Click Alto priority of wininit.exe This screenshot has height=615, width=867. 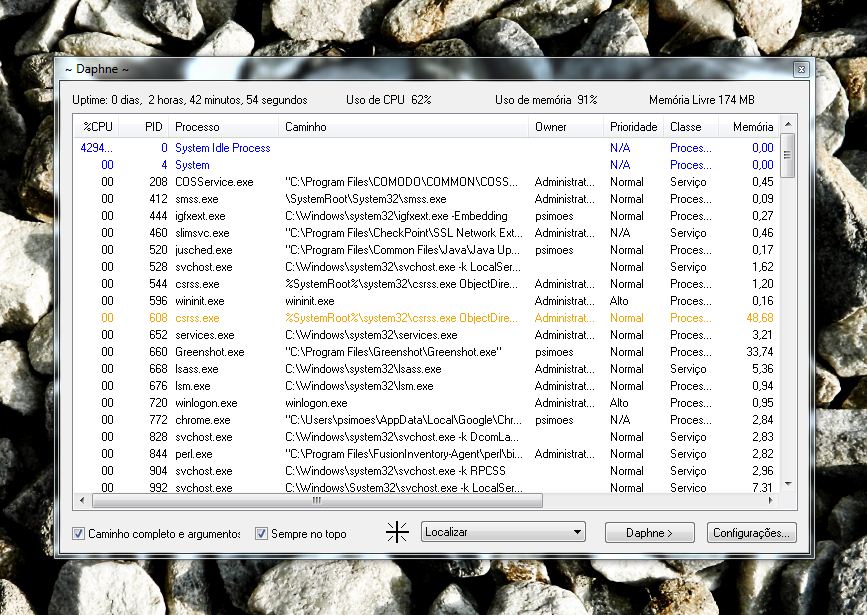click(x=619, y=301)
